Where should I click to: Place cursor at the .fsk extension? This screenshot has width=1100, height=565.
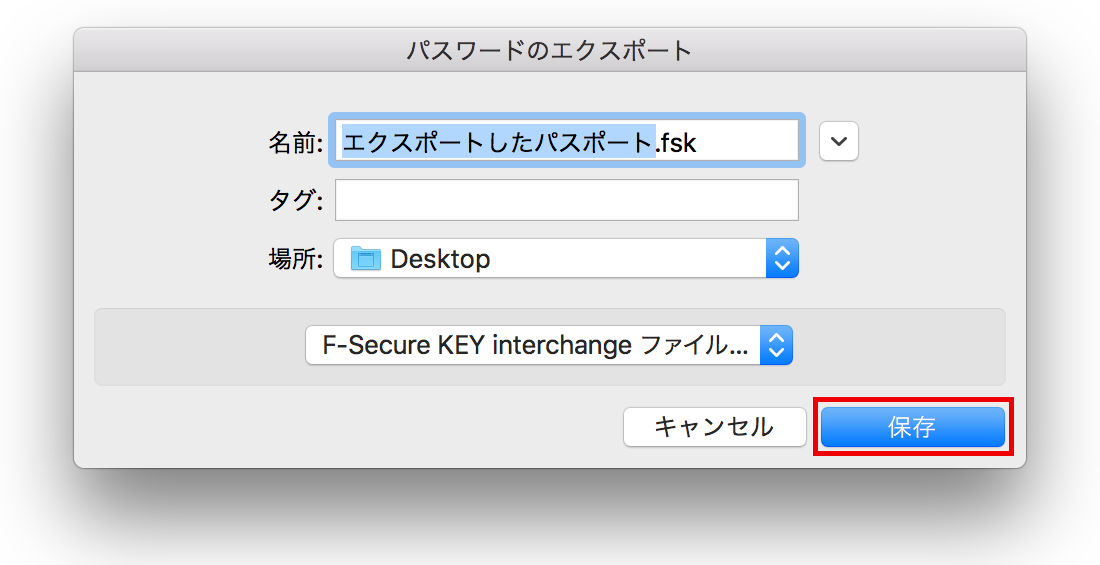[676, 142]
